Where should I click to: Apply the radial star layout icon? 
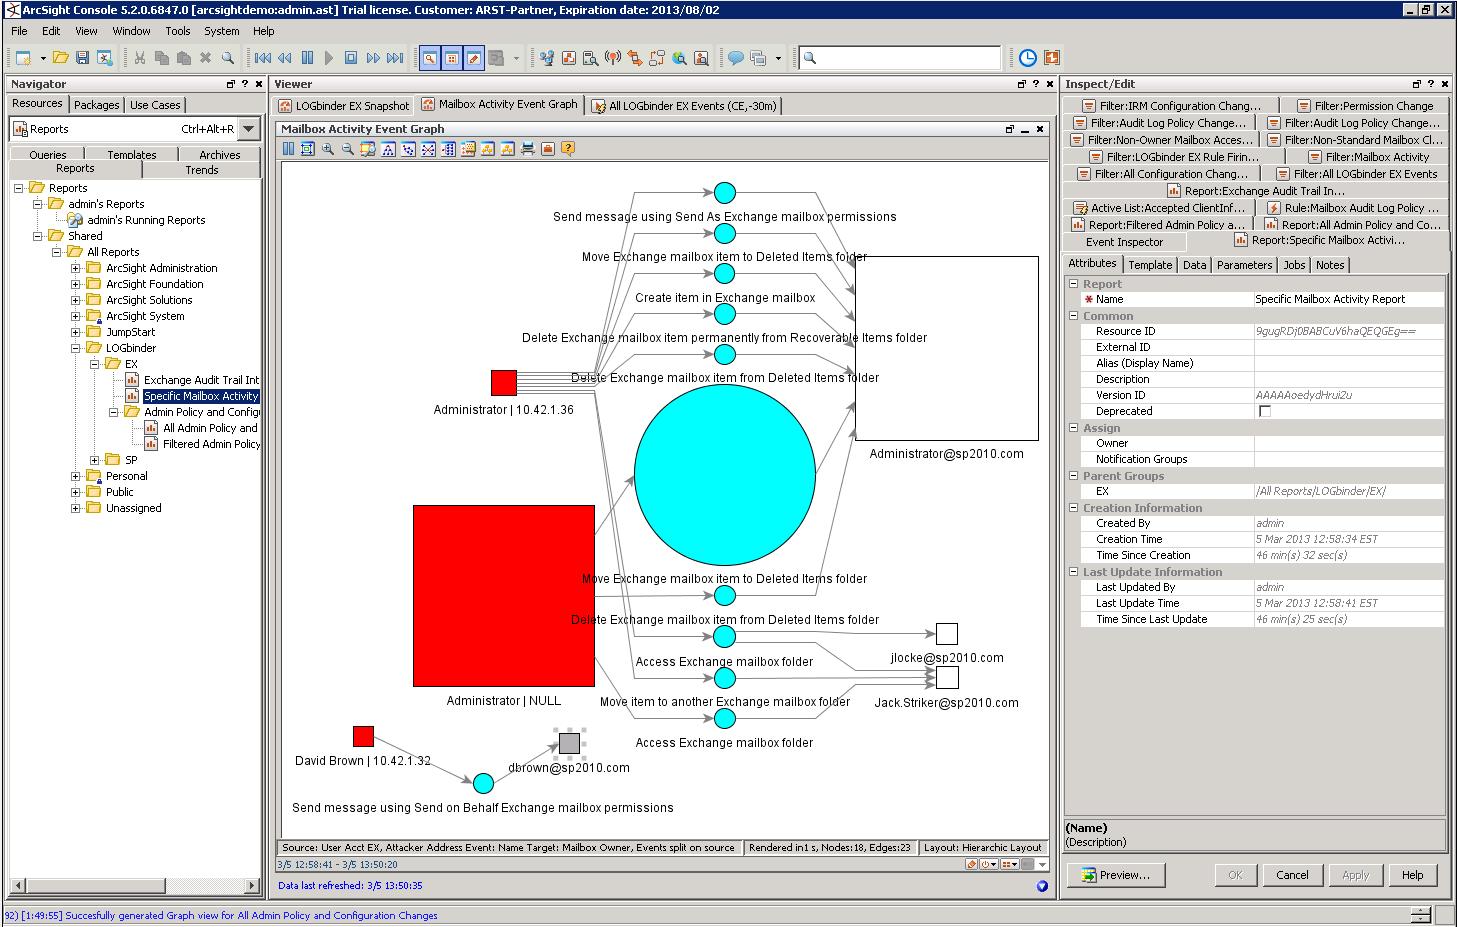(x=428, y=149)
